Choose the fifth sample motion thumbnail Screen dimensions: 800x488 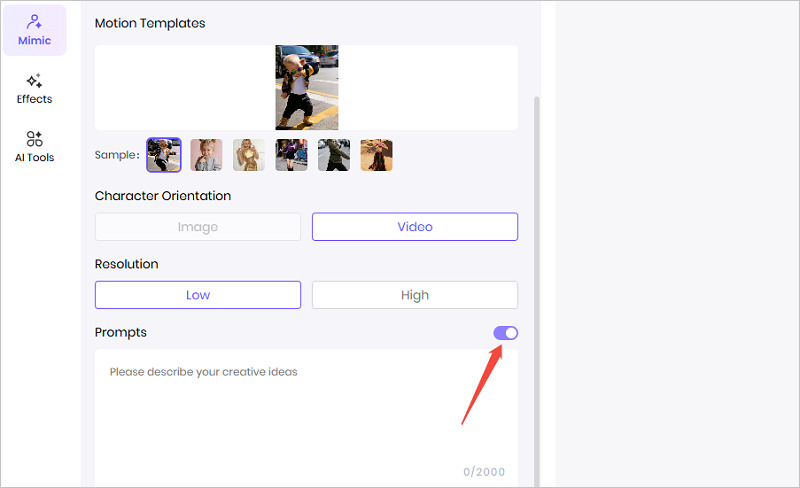coord(334,155)
